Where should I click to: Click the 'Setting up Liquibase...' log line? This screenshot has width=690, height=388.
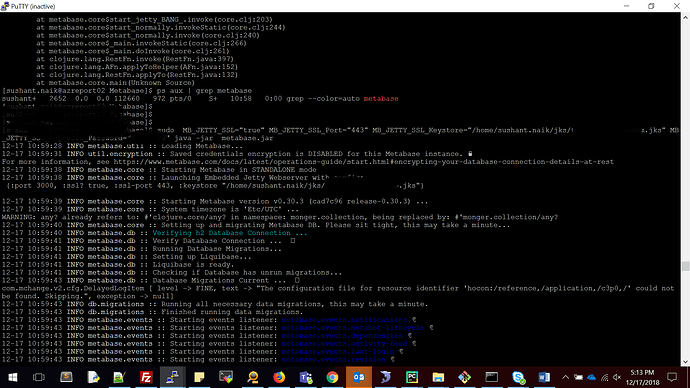tap(126, 256)
